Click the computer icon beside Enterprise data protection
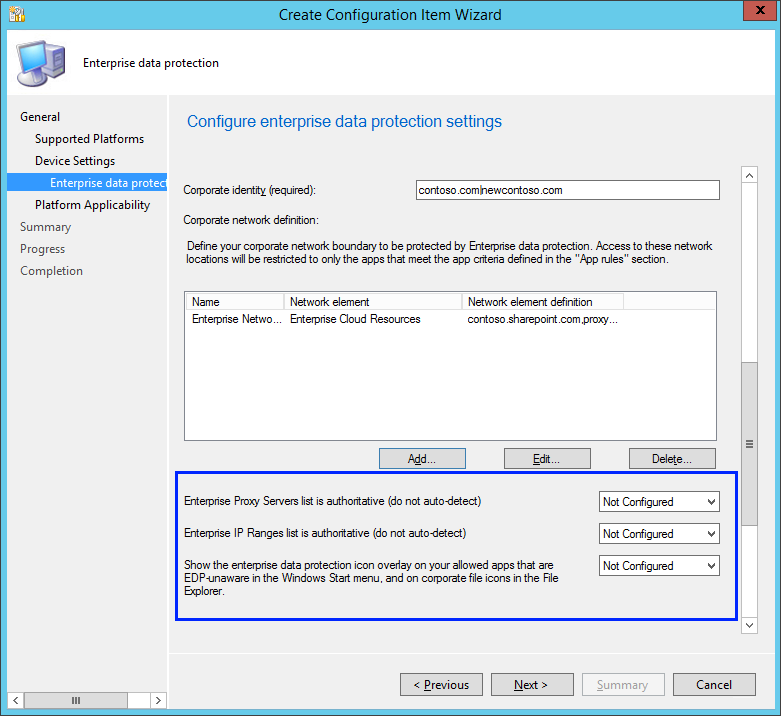 (x=41, y=63)
